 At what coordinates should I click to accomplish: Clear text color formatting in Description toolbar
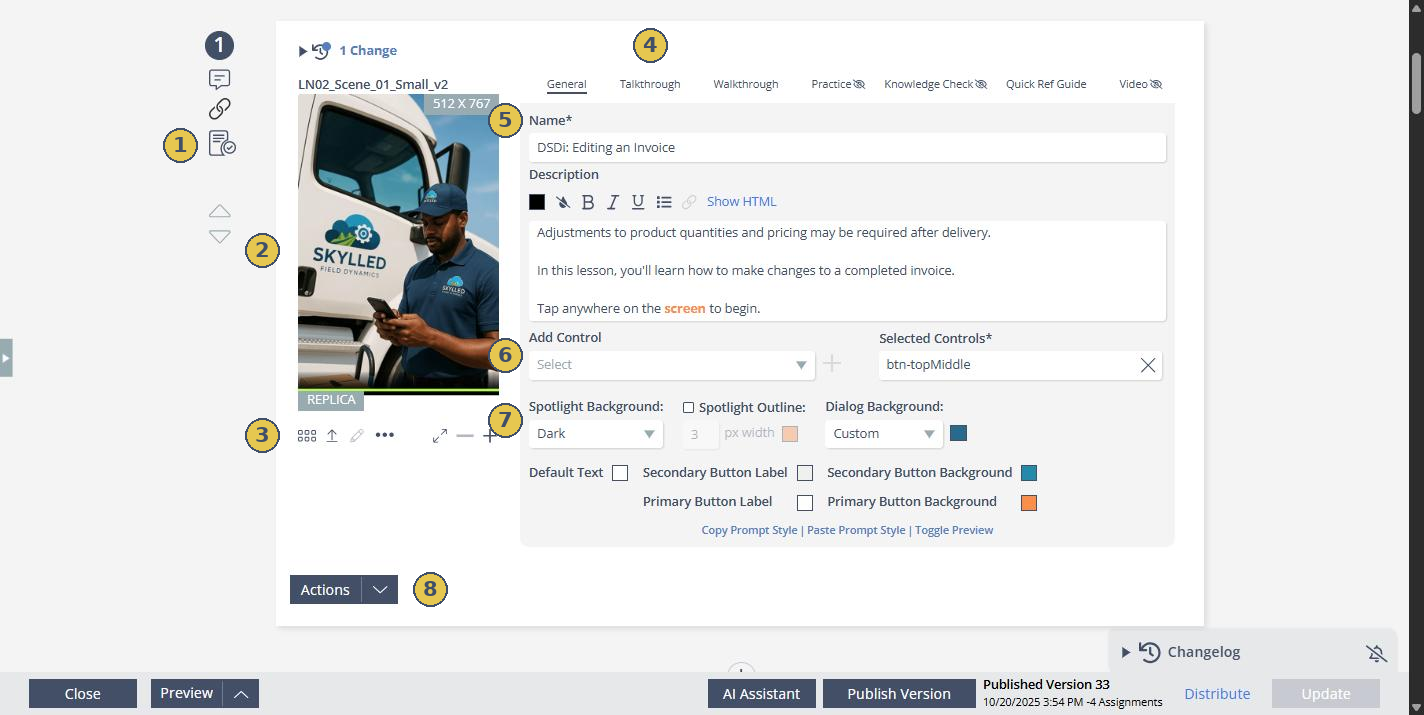[x=563, y=202]
